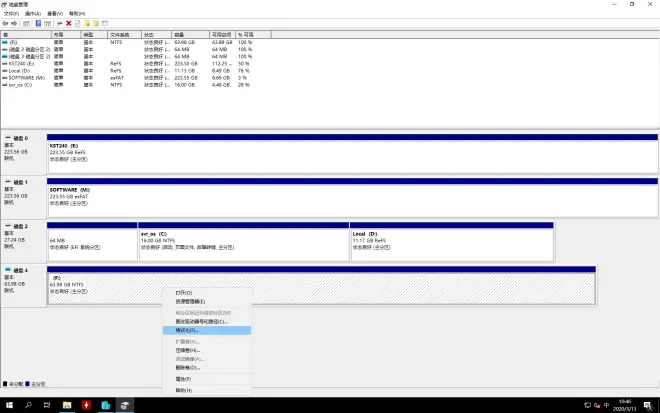Sort by the 布局 column header
Image resolution: width=660 pixels, height=413 pixels.
click(x=66, y=35)
